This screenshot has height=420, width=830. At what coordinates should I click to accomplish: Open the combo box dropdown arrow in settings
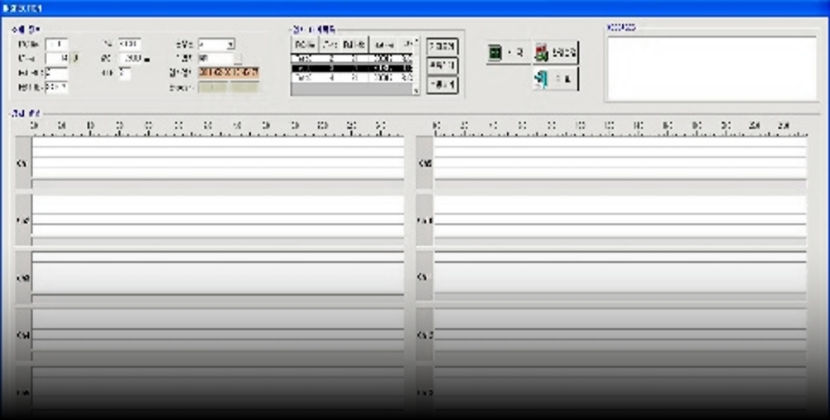tap(230, 44)
